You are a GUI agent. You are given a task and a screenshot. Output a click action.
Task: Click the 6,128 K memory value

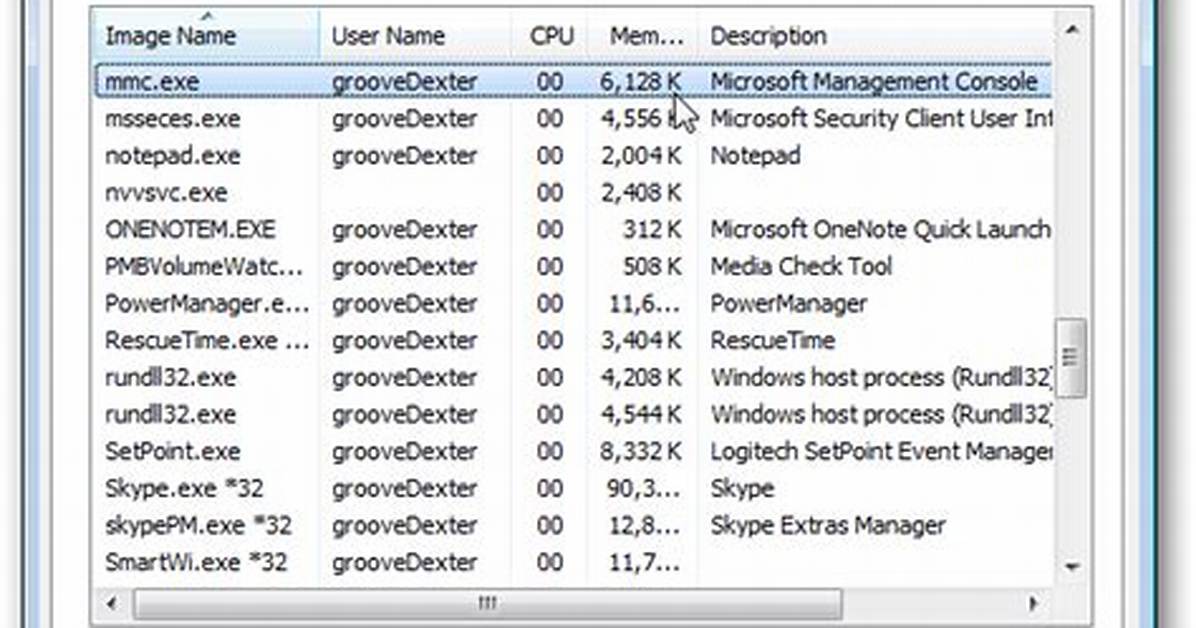point(641,82)
